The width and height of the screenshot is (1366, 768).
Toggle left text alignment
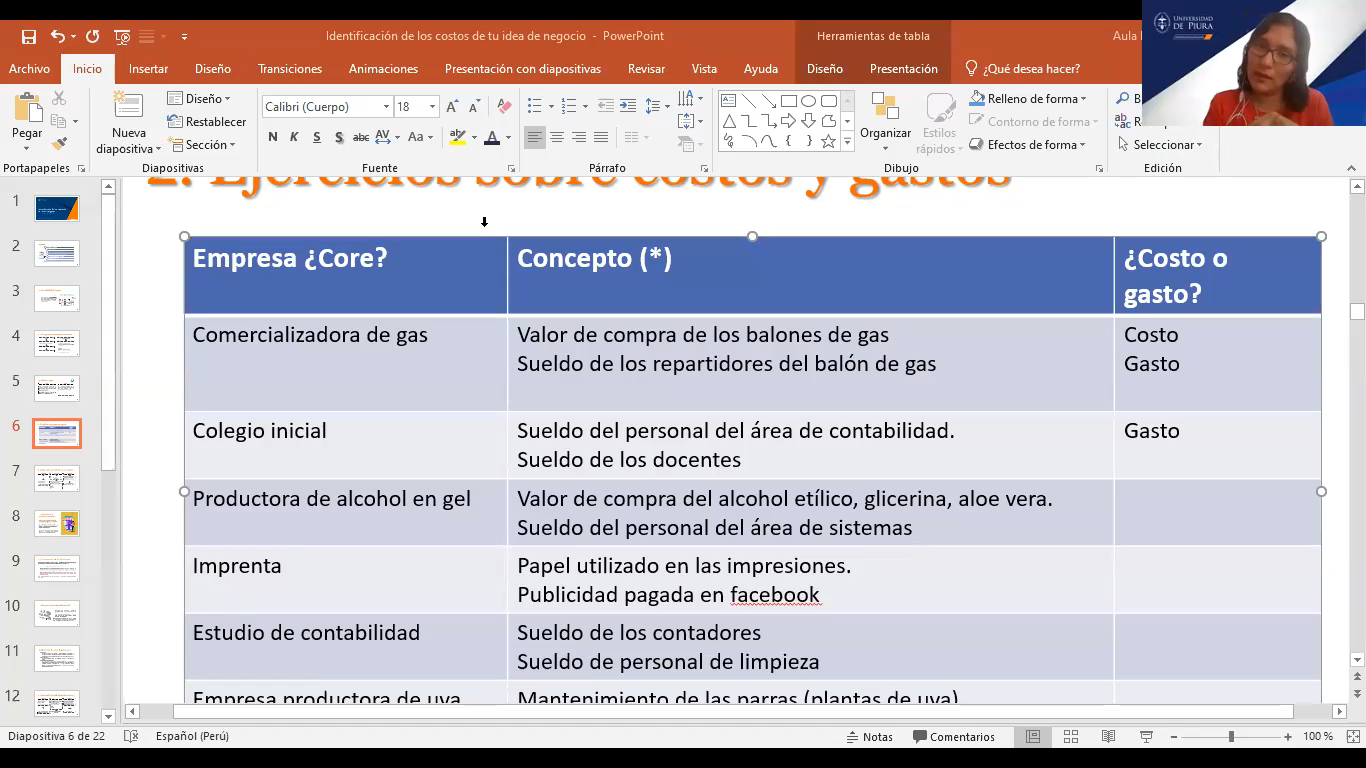(x=535, y=137)
